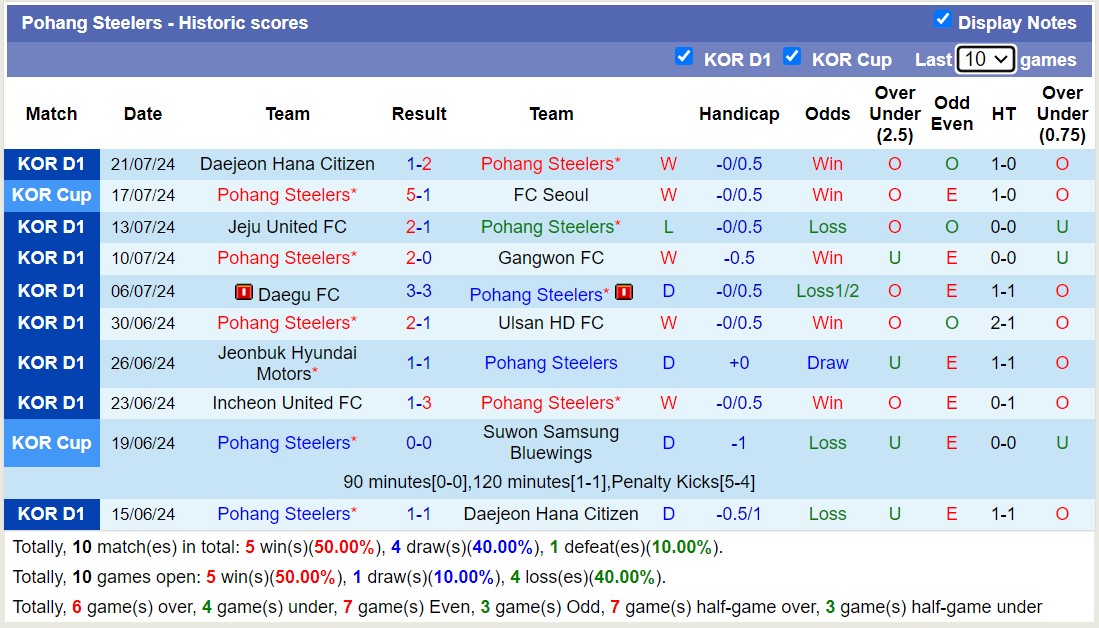
Task: Click the penalty kicks note row
Action: (549, 482)
